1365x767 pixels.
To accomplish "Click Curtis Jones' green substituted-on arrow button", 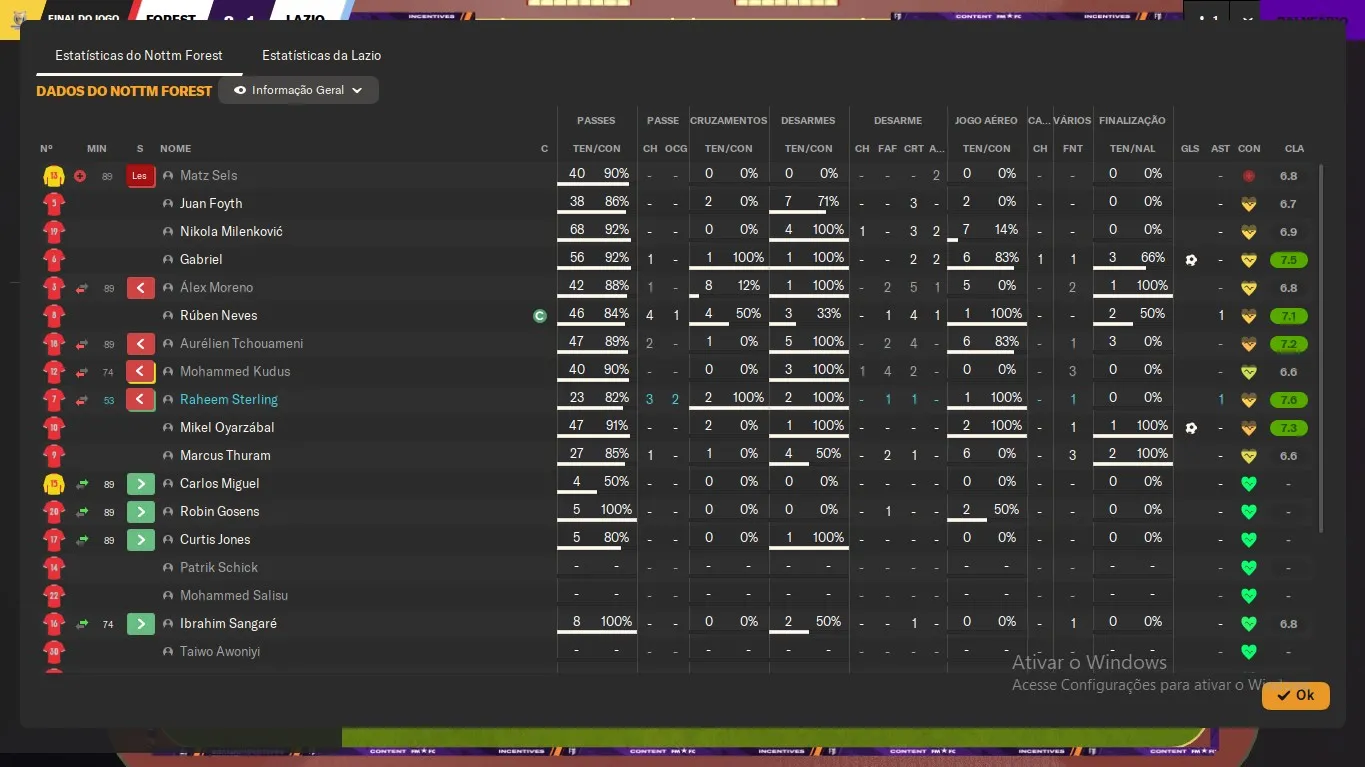I will (140, 540).
